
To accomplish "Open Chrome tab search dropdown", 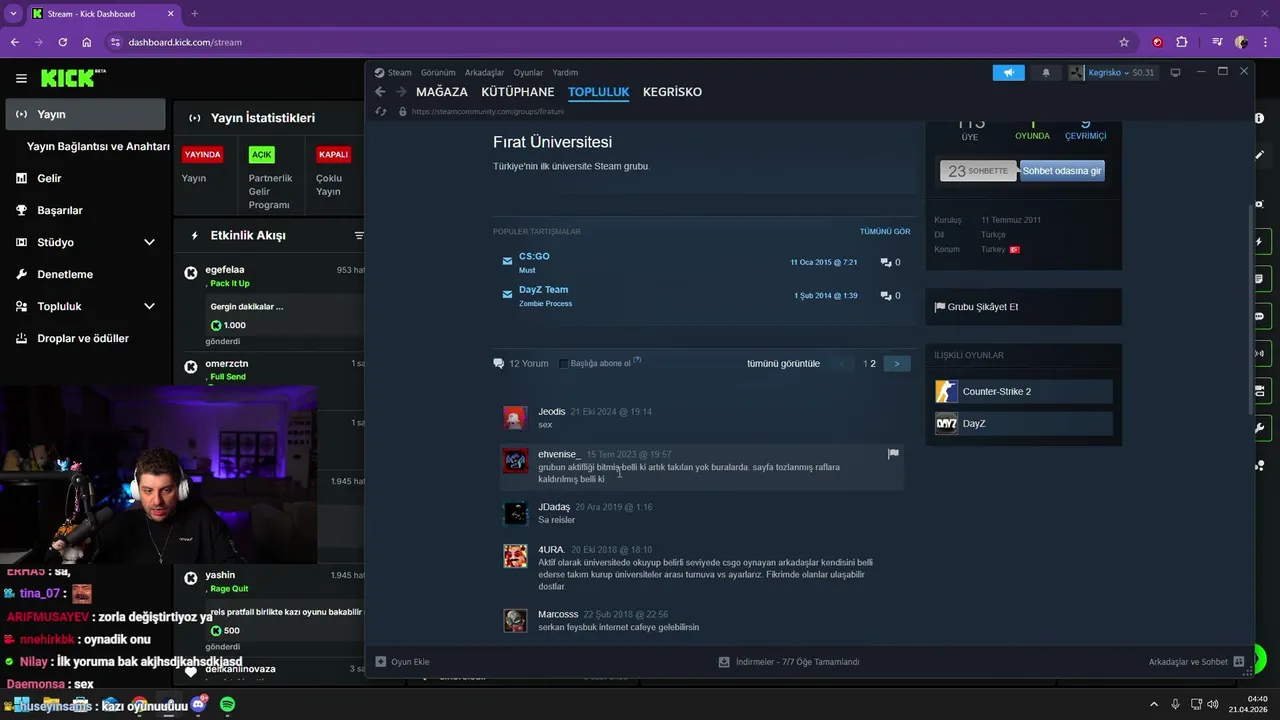I will pos(13,14).
